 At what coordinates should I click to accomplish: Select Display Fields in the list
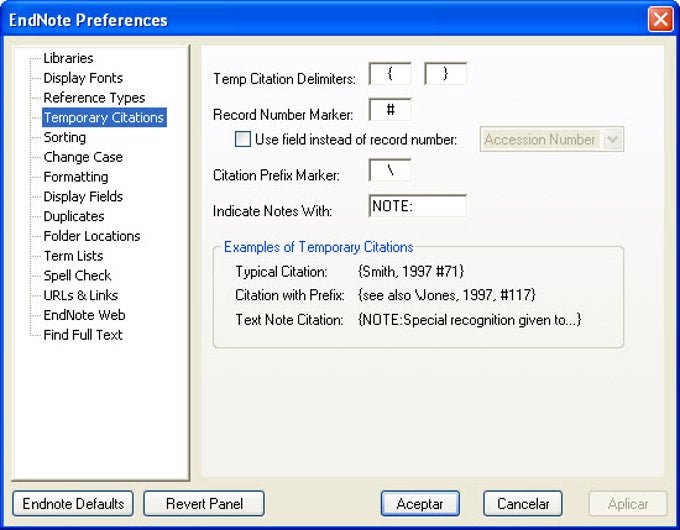click(x=83, y=196)
